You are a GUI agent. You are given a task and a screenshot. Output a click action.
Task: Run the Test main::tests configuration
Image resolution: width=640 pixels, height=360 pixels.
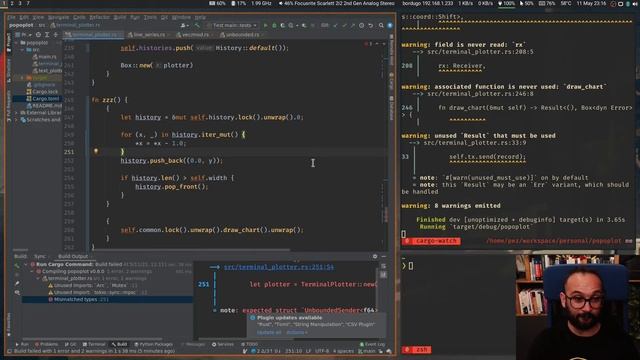coord(265,25)
